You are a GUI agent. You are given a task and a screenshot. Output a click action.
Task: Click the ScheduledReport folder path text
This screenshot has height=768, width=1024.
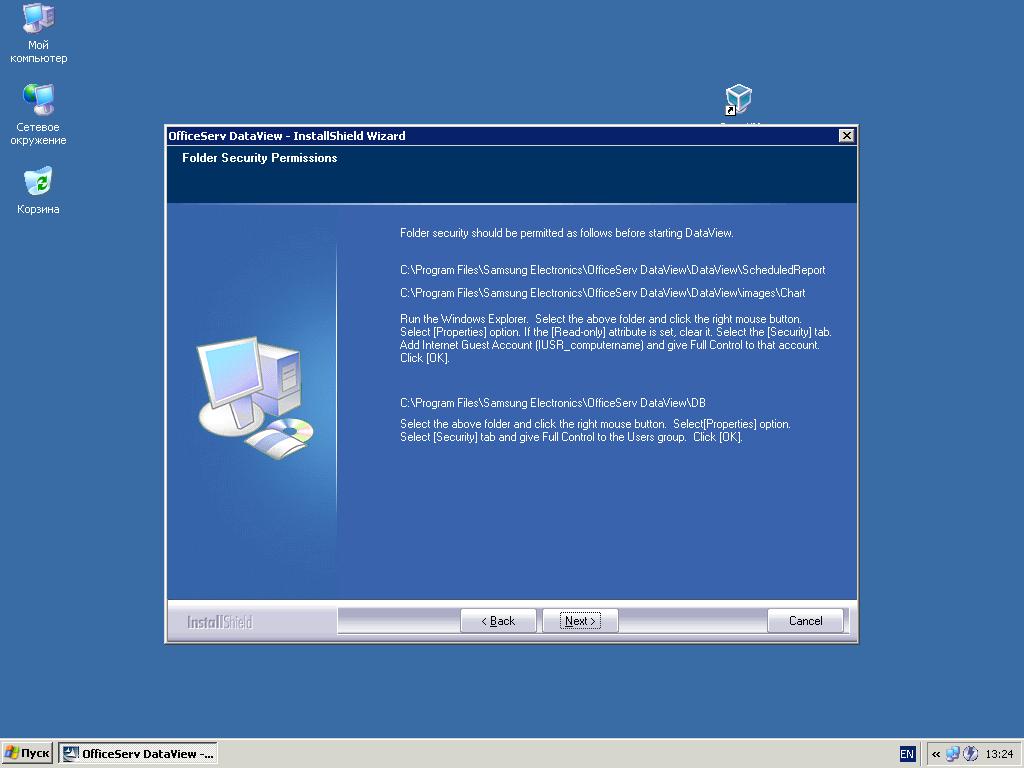coord(612,270)
